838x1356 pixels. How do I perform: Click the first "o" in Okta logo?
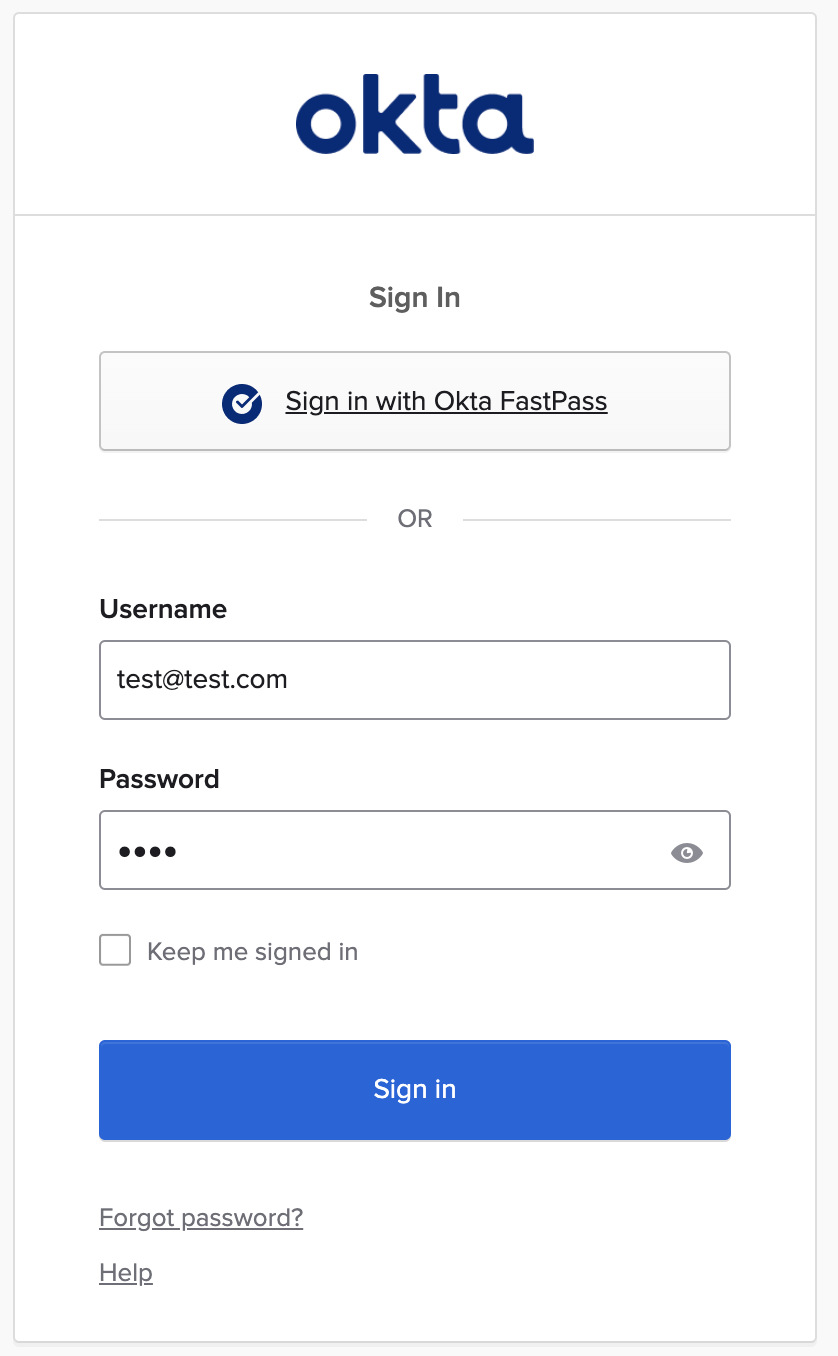coord(328,122)
